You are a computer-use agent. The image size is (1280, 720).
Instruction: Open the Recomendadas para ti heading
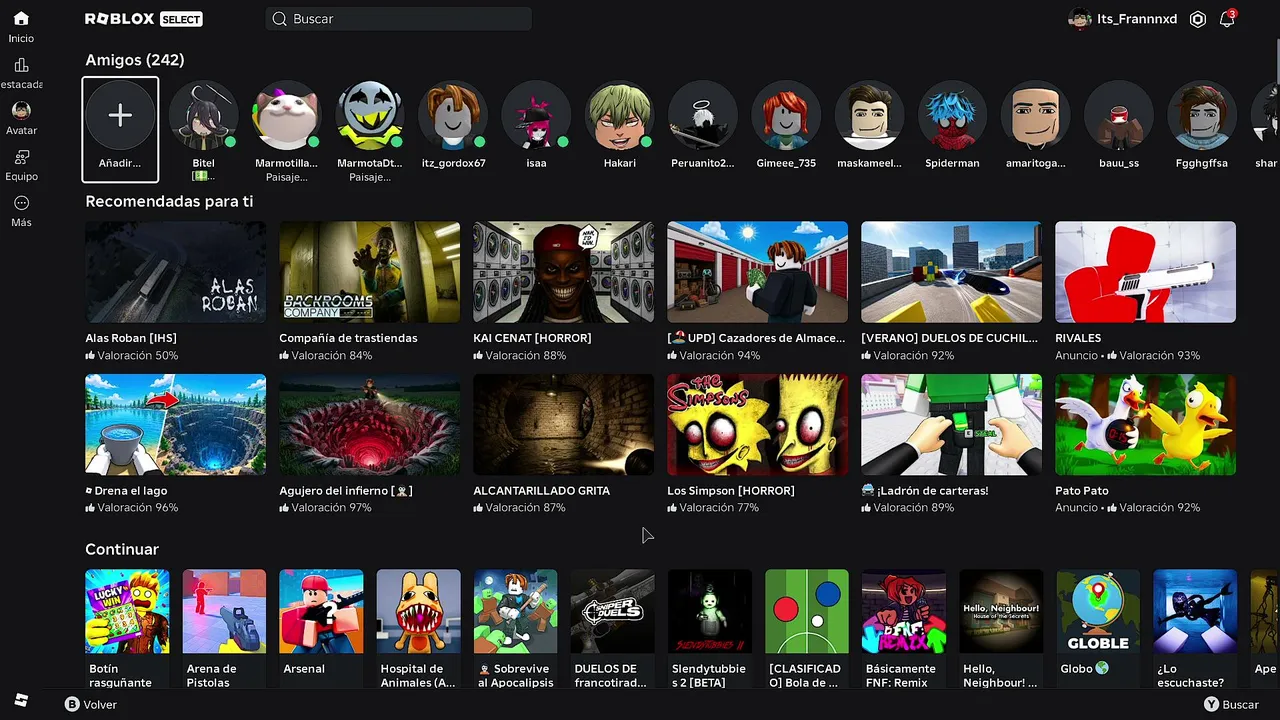point(169,201)
